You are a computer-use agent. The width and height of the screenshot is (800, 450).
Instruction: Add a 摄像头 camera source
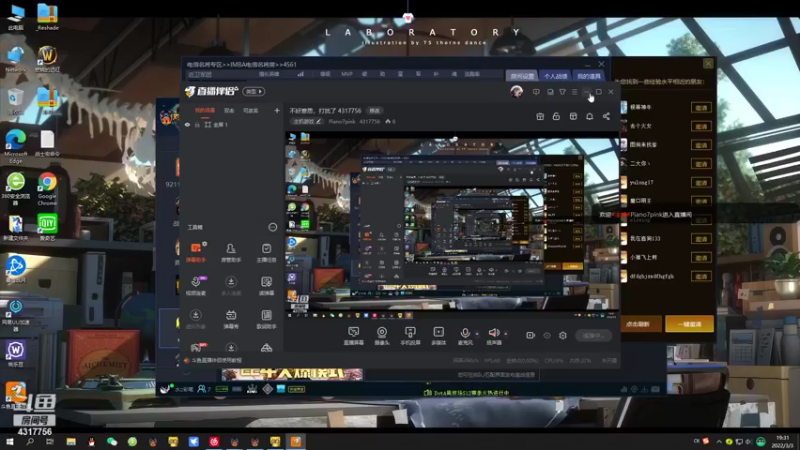click(382, 336)
